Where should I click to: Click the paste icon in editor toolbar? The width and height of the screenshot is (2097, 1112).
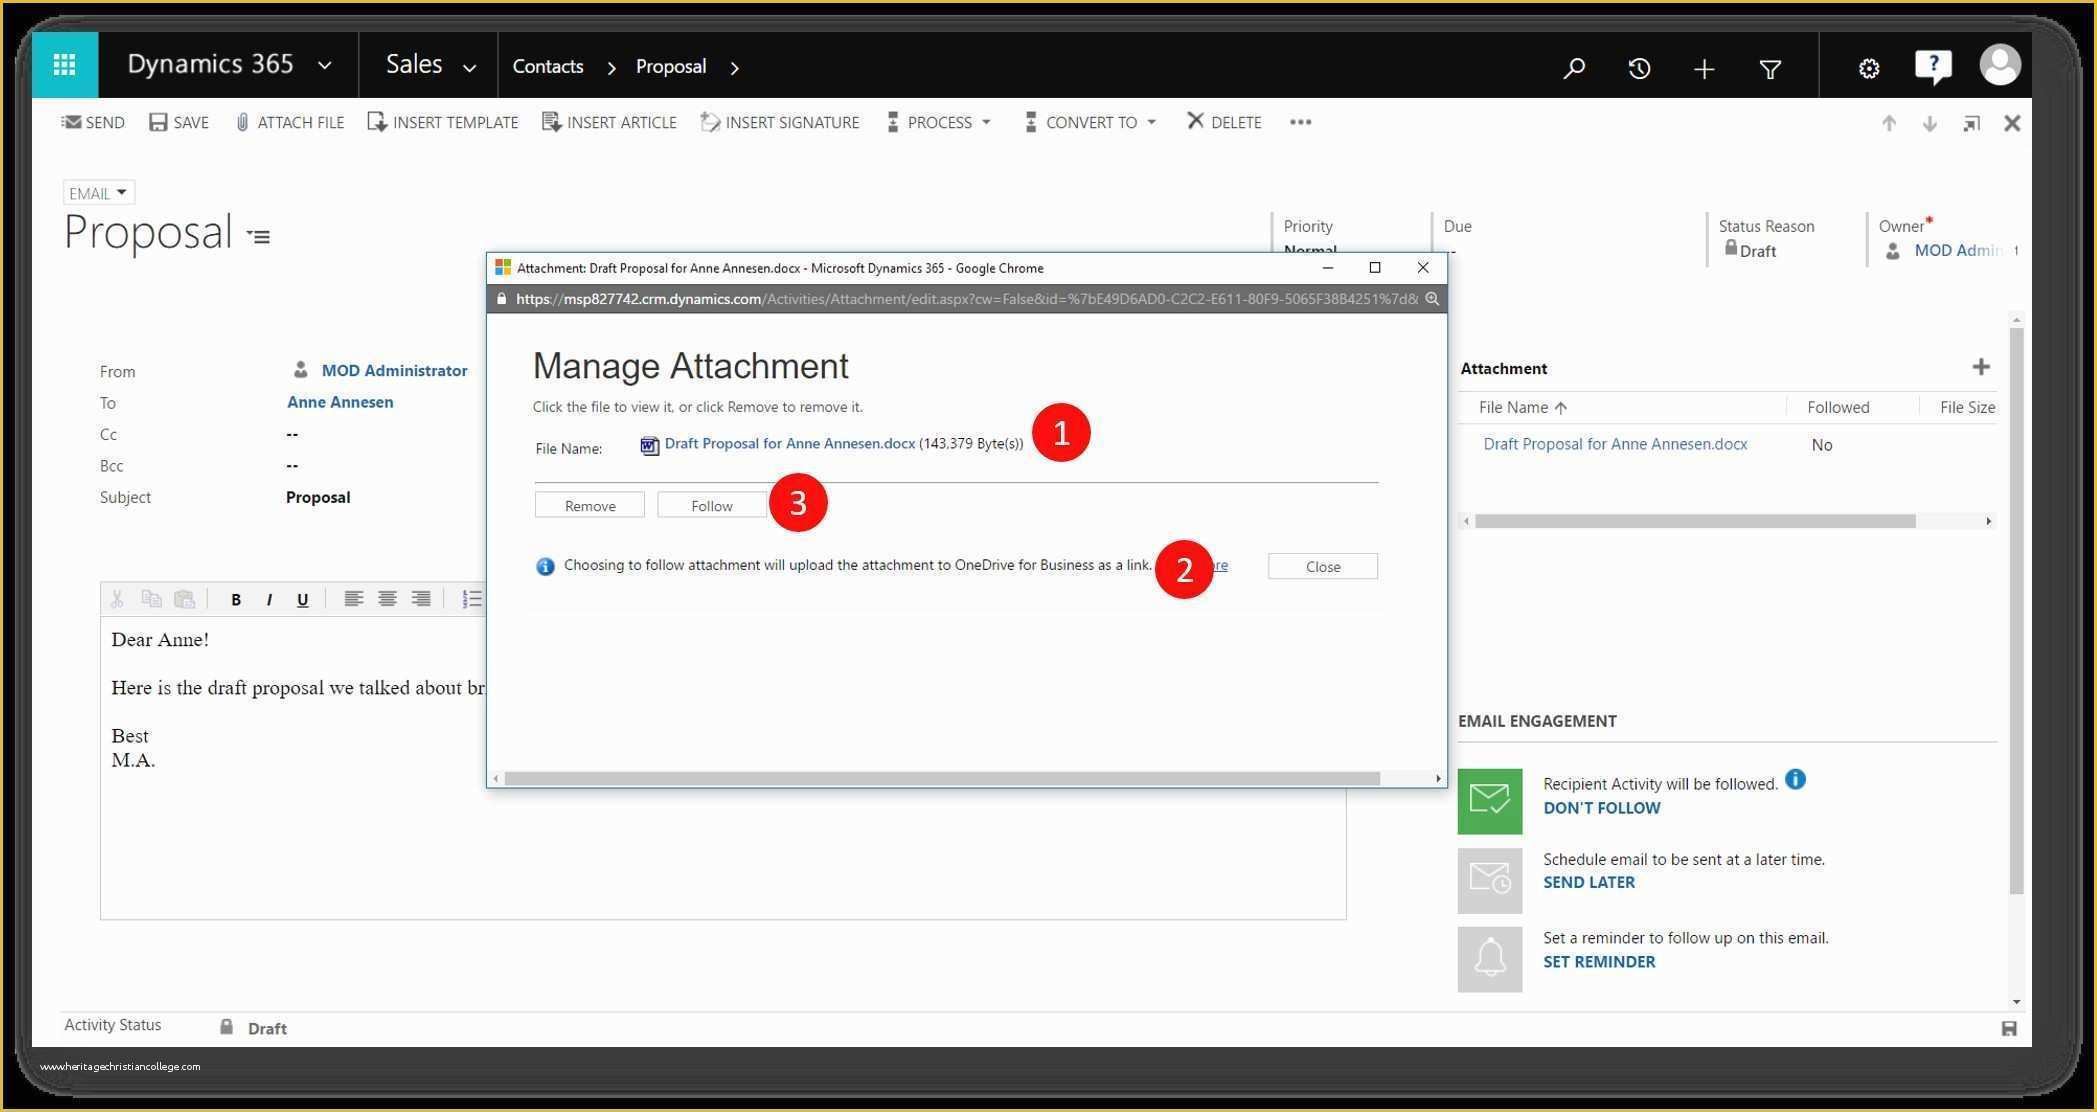tap(184, 598)
